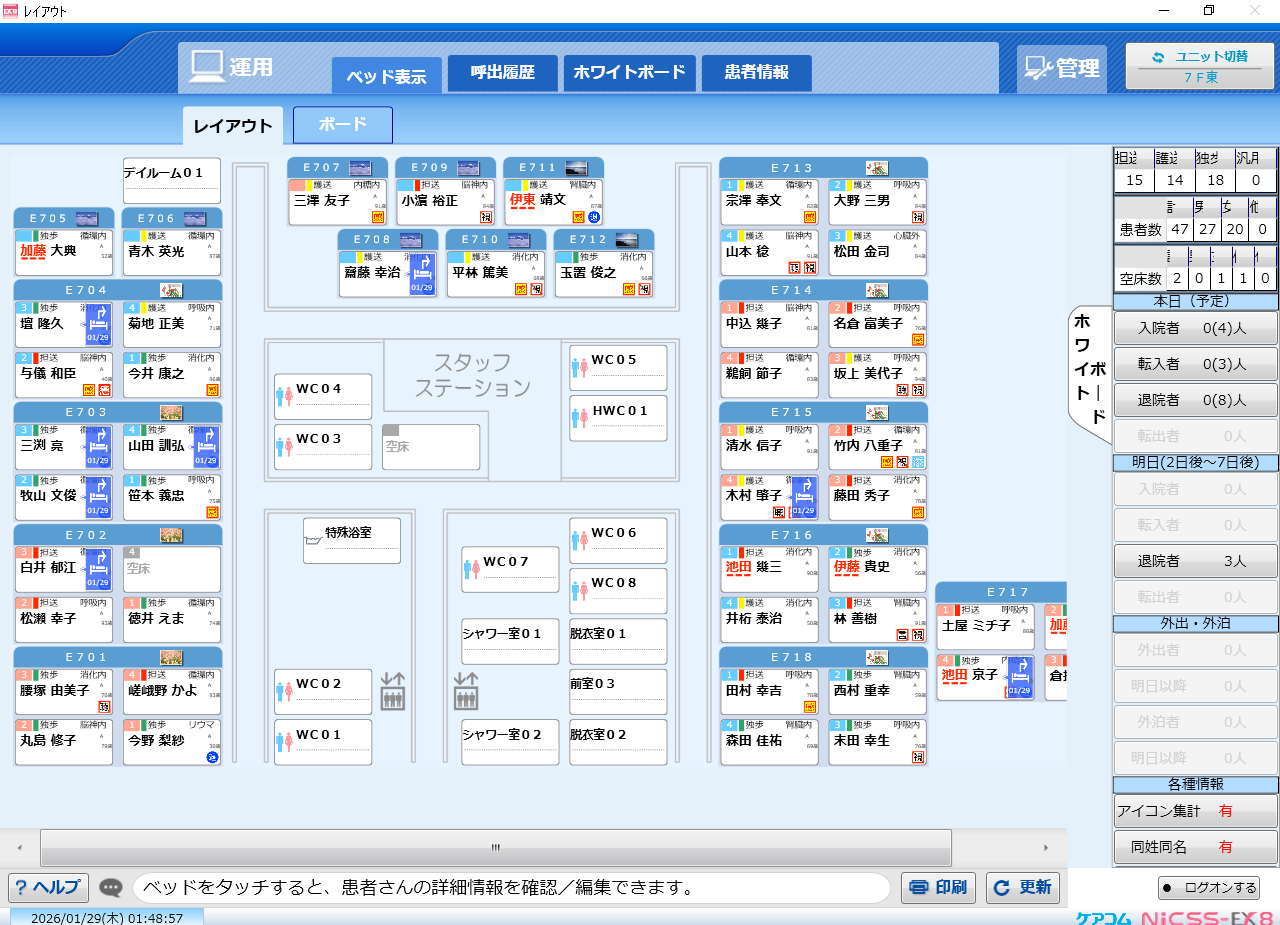Screen dimensions: 1280x925
Task: Click yellow icon on 笹本 義忠 card
Action: [x=212, y=511]
